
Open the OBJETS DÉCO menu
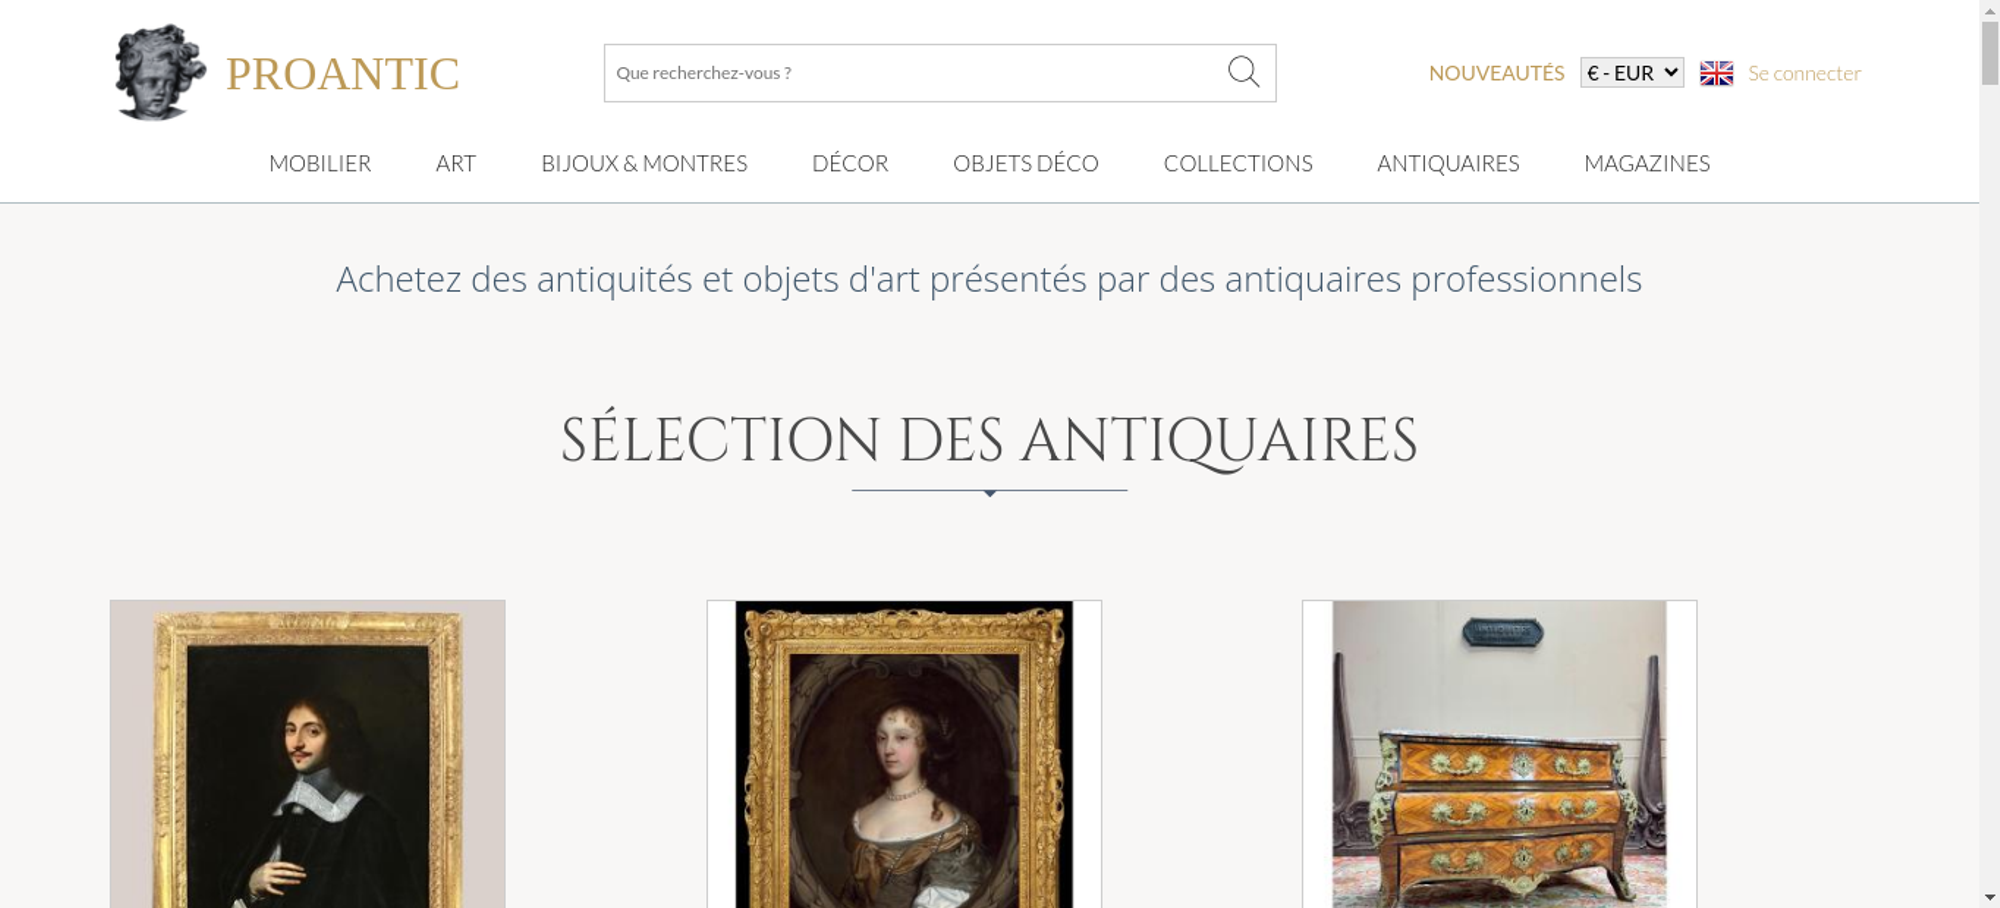click(1026, 163)
